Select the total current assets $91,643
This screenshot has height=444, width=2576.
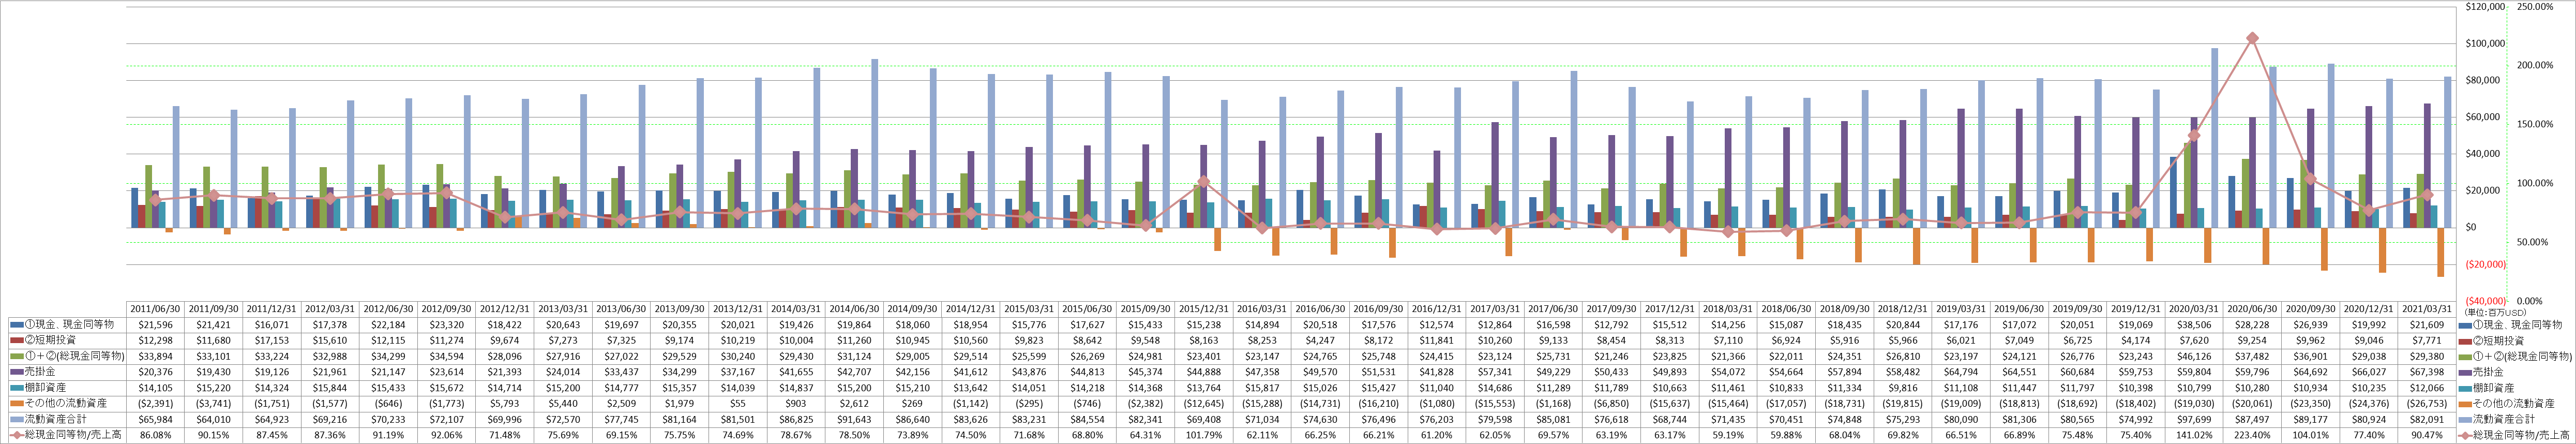point(855,419)
